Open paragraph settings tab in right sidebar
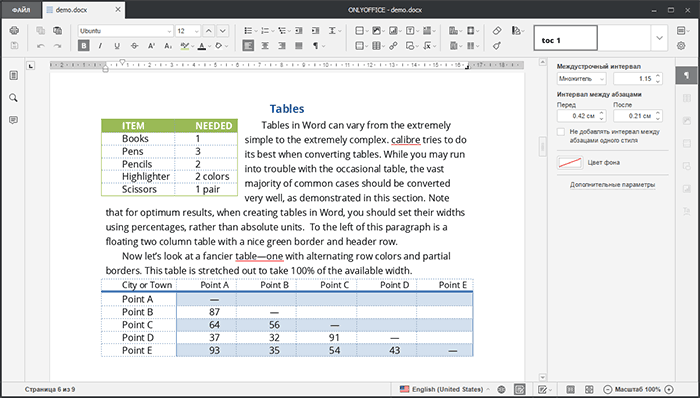Screen dimensions: 700x398 point(687,75)
